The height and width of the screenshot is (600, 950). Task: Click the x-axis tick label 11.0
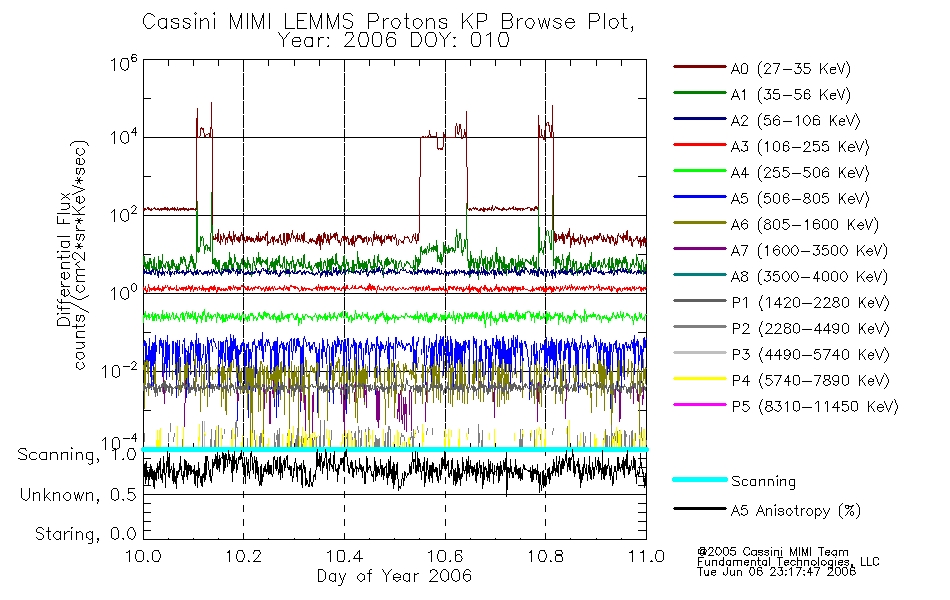coord(646,556)
